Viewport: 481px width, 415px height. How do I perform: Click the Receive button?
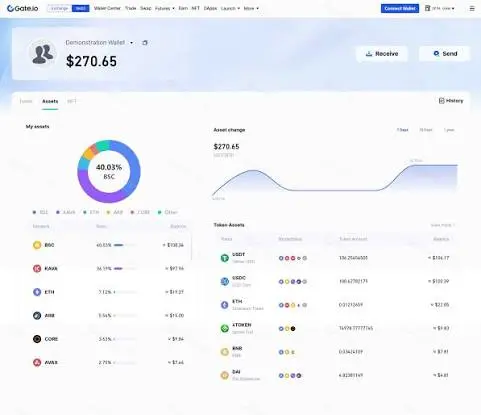coord(382,54)
